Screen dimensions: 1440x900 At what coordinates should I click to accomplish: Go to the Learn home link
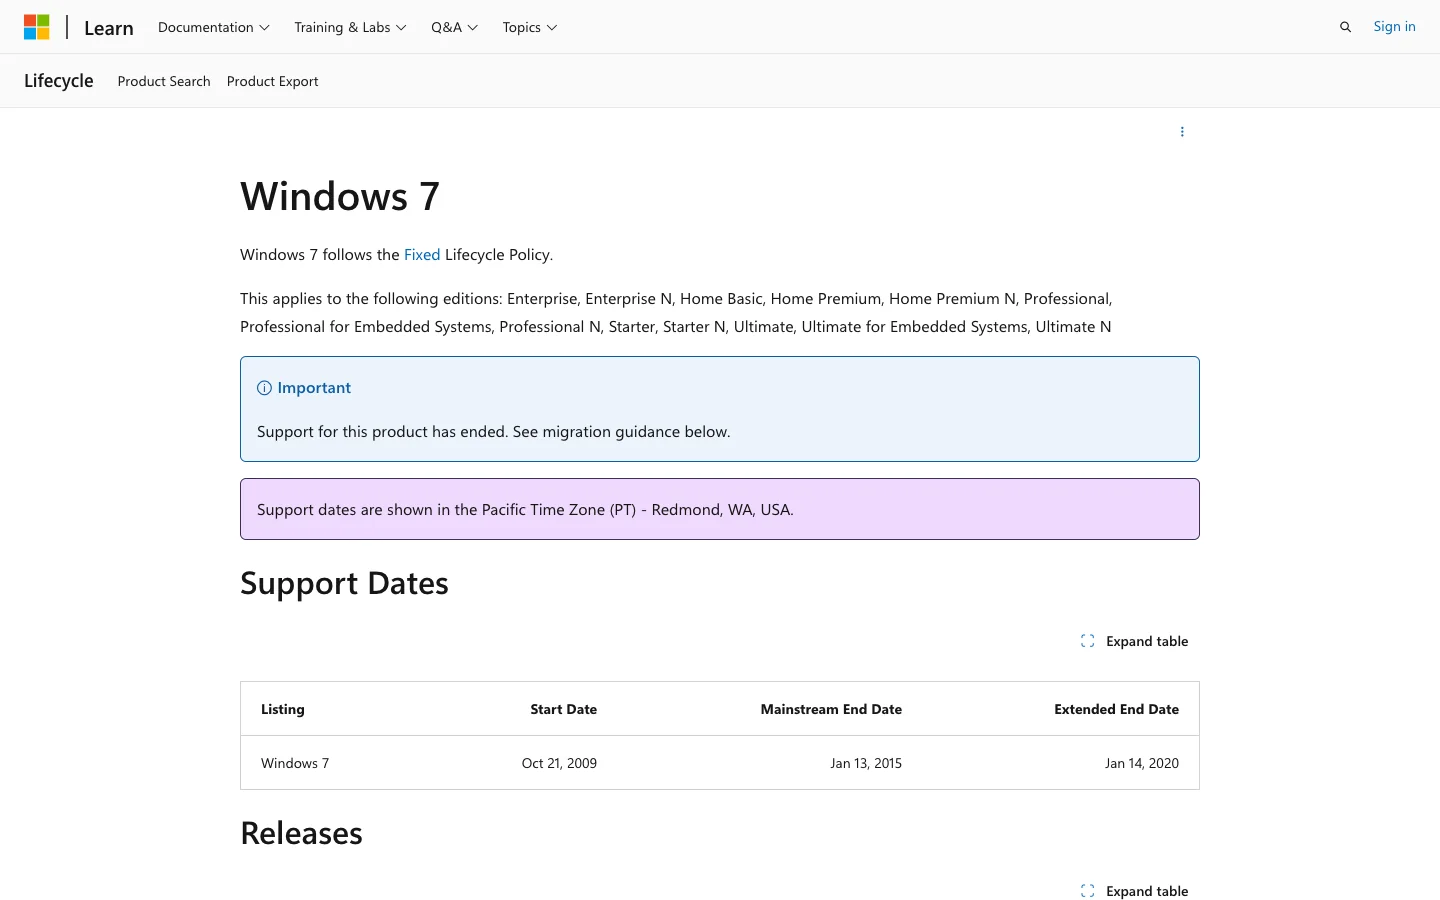pyautogui.click(x=109, y=28)
